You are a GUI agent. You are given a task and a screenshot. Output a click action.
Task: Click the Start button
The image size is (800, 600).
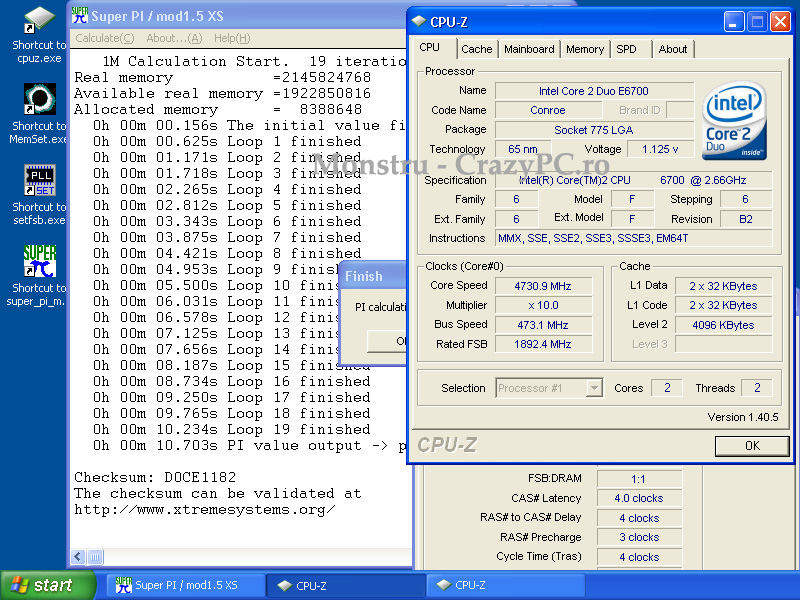[x=48, y=585]
